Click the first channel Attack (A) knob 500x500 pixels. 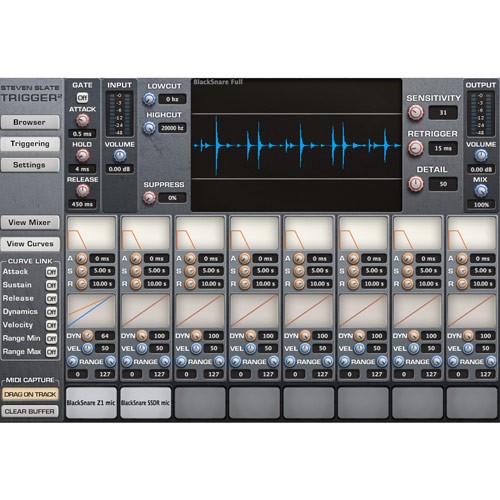(81, 258)
